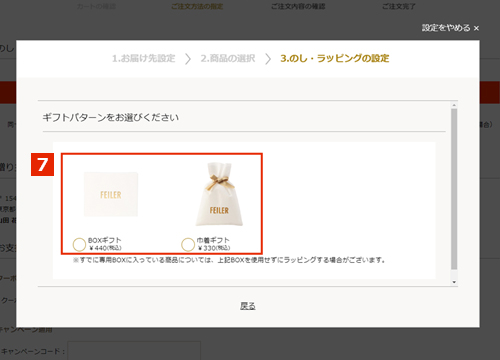Click the FEILER box gift image
Image resolution: width=500 pixels, height=360 pixels.
click(x=111, y=194)
